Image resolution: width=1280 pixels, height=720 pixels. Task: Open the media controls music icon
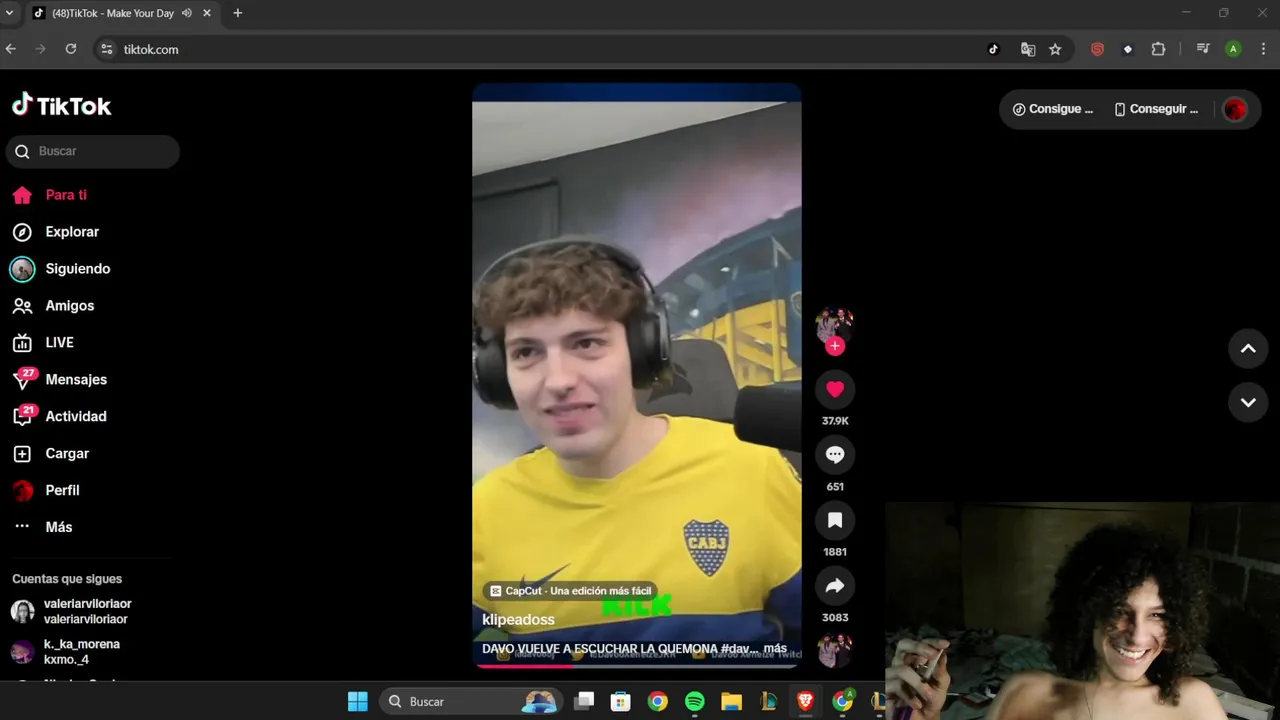[x=1203, y=49]
